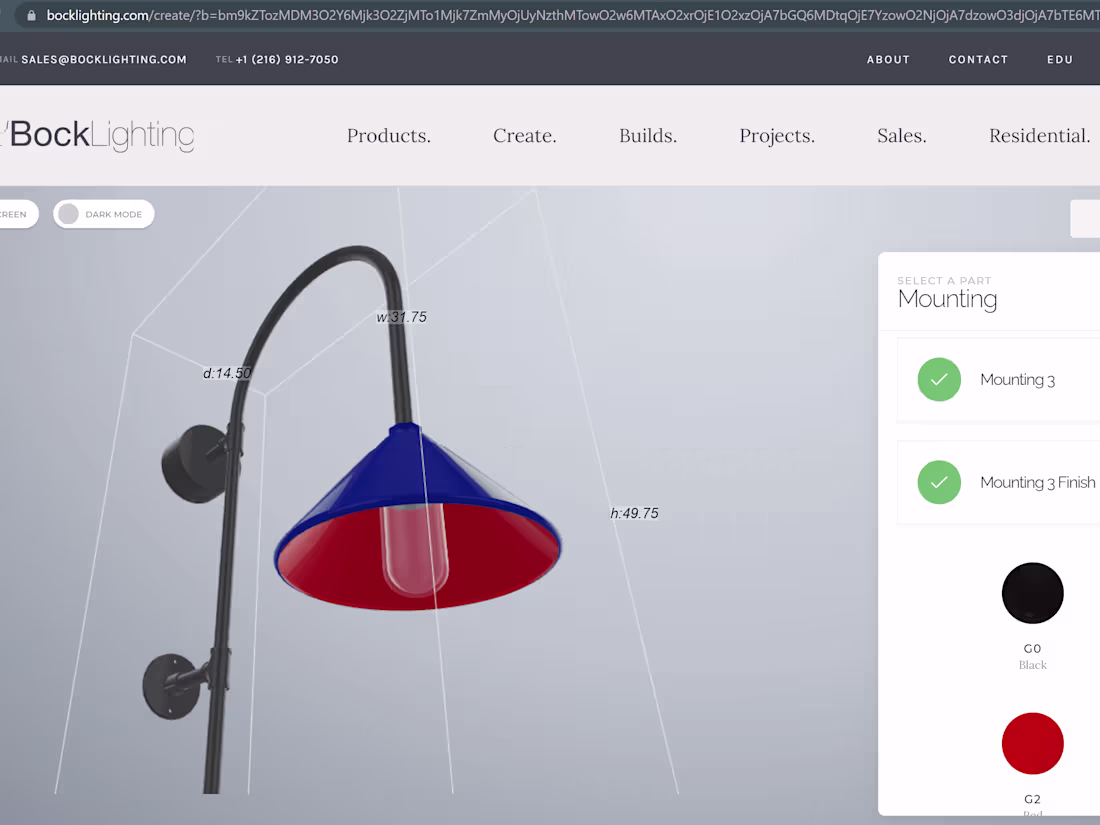Click the ABOUT link in the top bar
Image resolution: width=1100 pixels, height=825 pixels.
click(888, 59)
